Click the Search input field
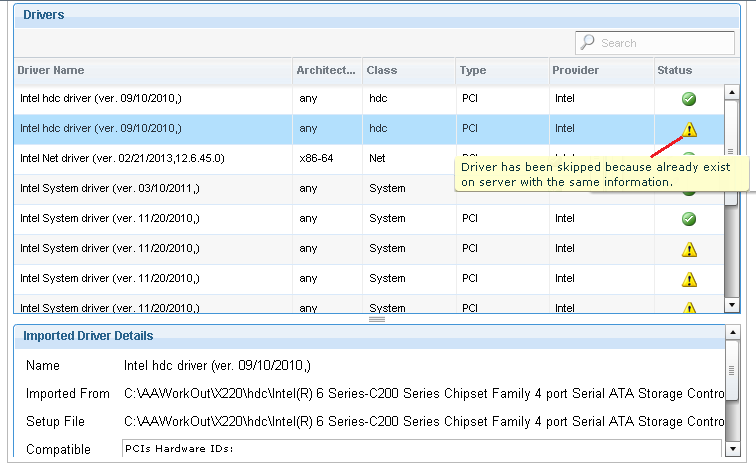The image size is (756, 470). tap(655, 43)
